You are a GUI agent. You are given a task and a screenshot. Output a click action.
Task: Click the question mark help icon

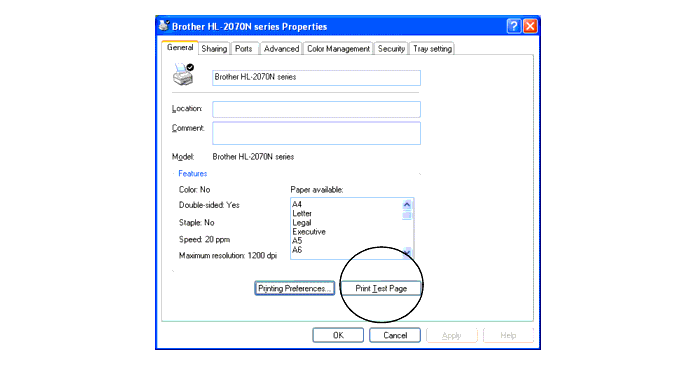coord(514,26)
